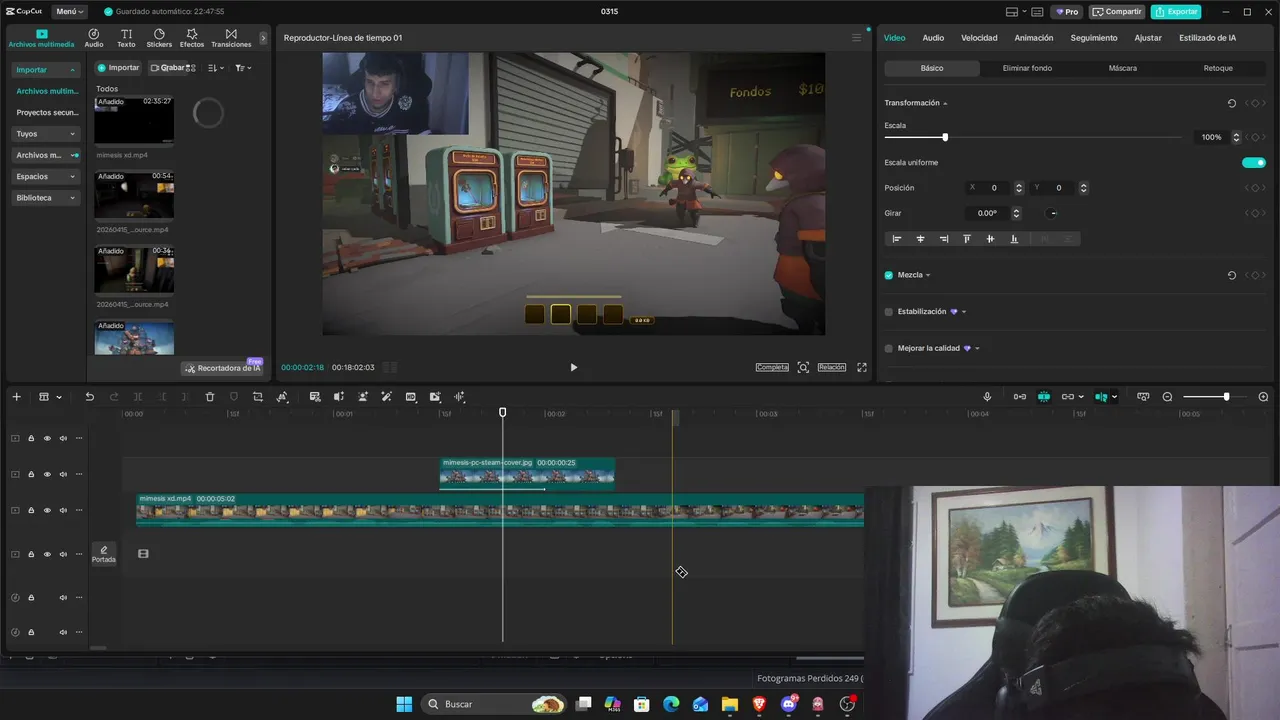Uncheck the Mezcla checkbox

(x=889, y=275)
